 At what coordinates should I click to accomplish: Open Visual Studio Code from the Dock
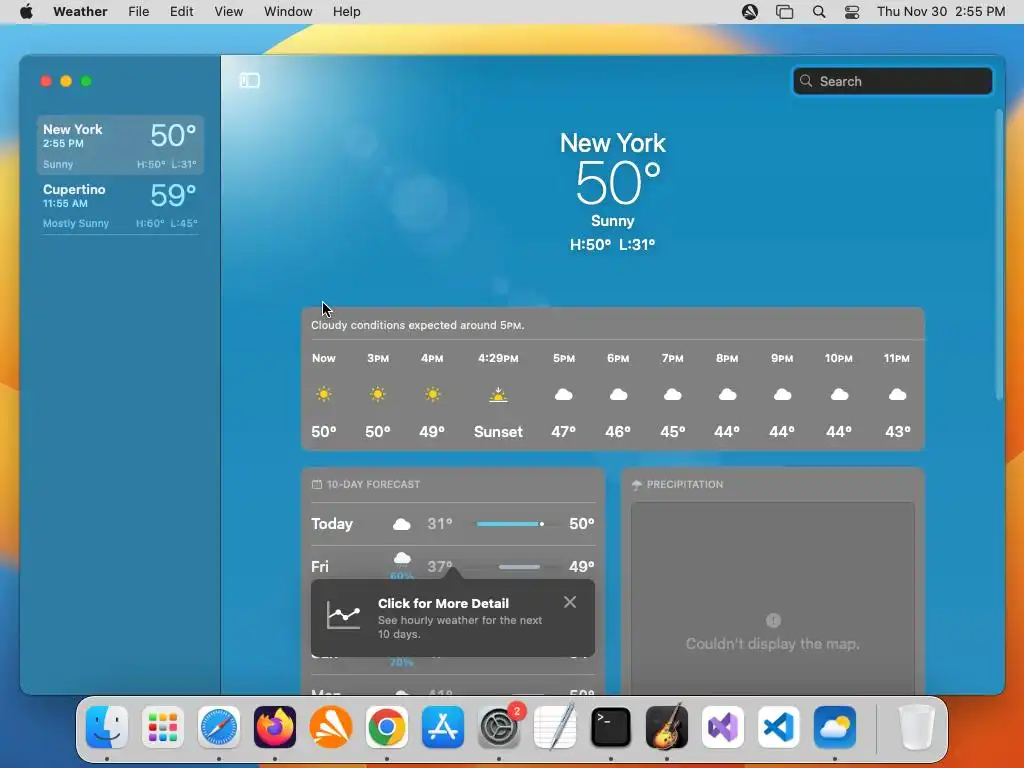tap(778, 727)
